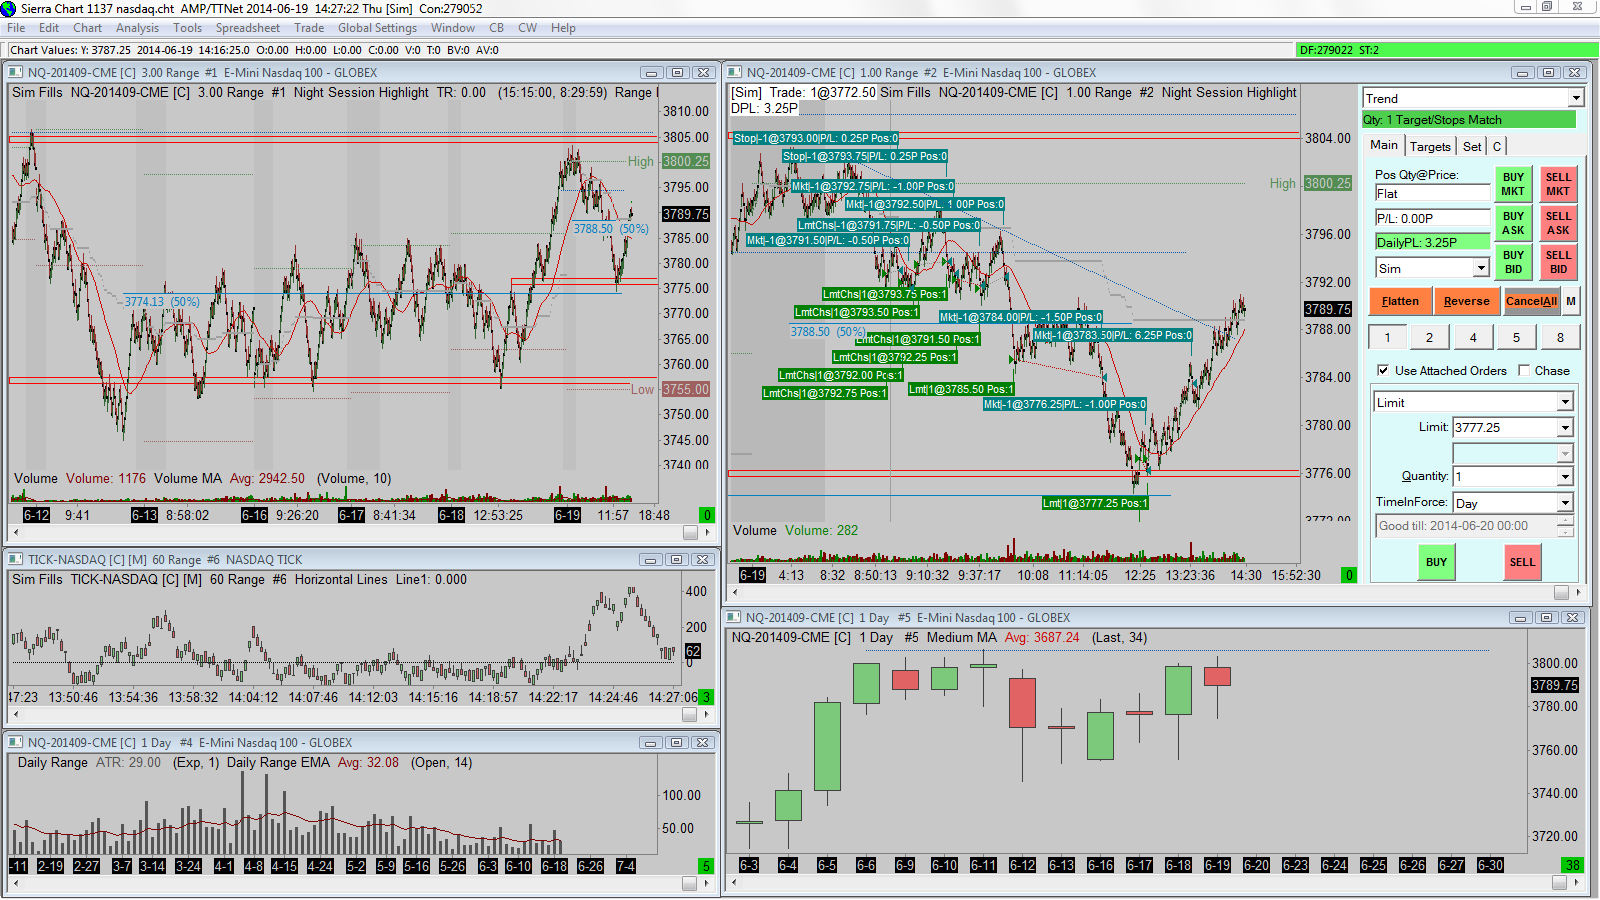Open the 1.00 Range #2 chart window icon
The height and width of the screenshot is (900, 1600).
pos(734,72)
